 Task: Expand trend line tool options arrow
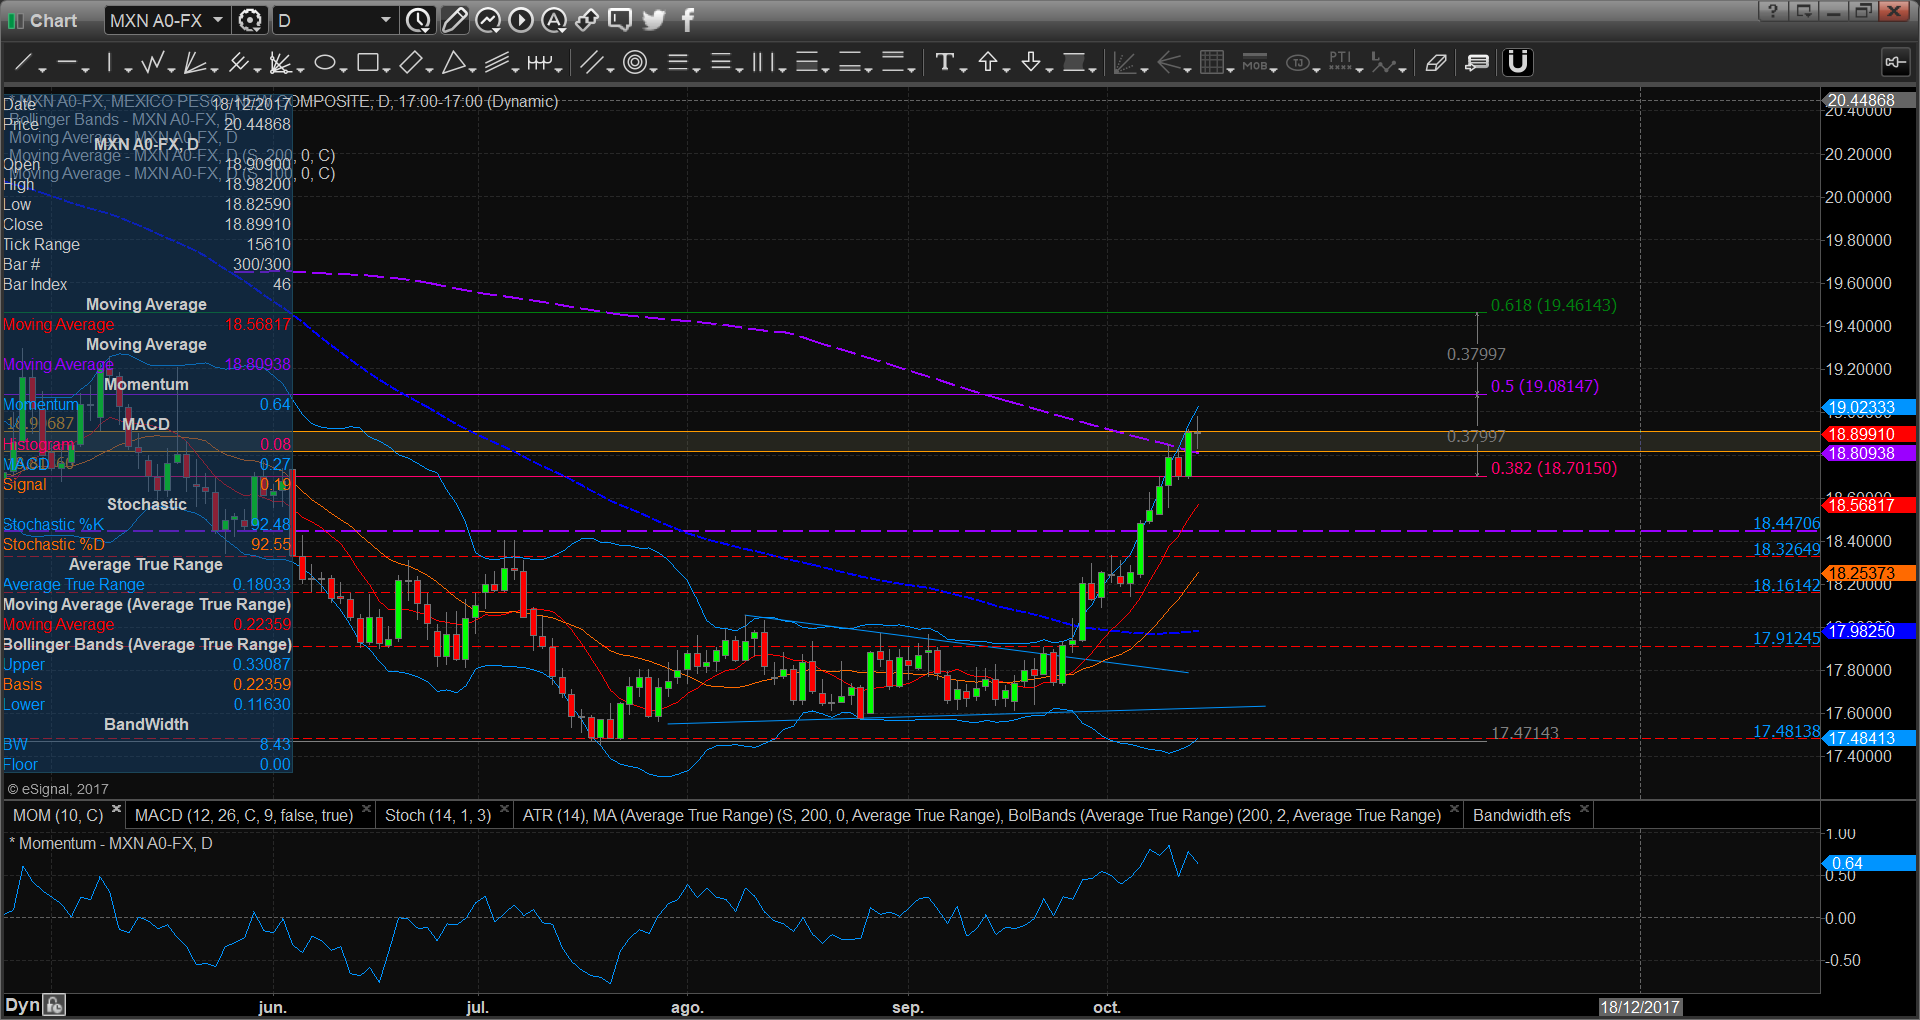point(42,68)
